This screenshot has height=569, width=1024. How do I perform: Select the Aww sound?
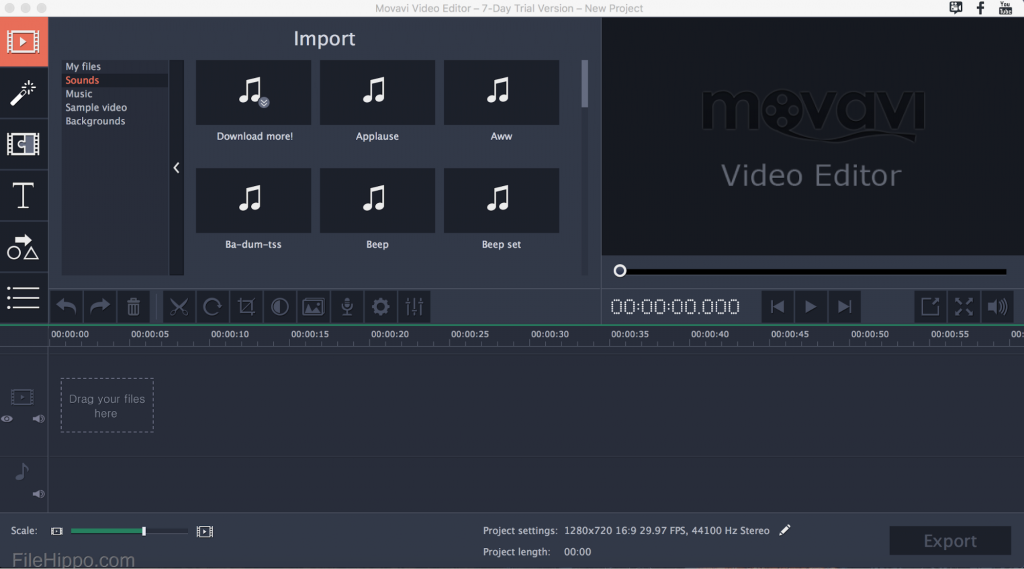(x=501, y=93)
